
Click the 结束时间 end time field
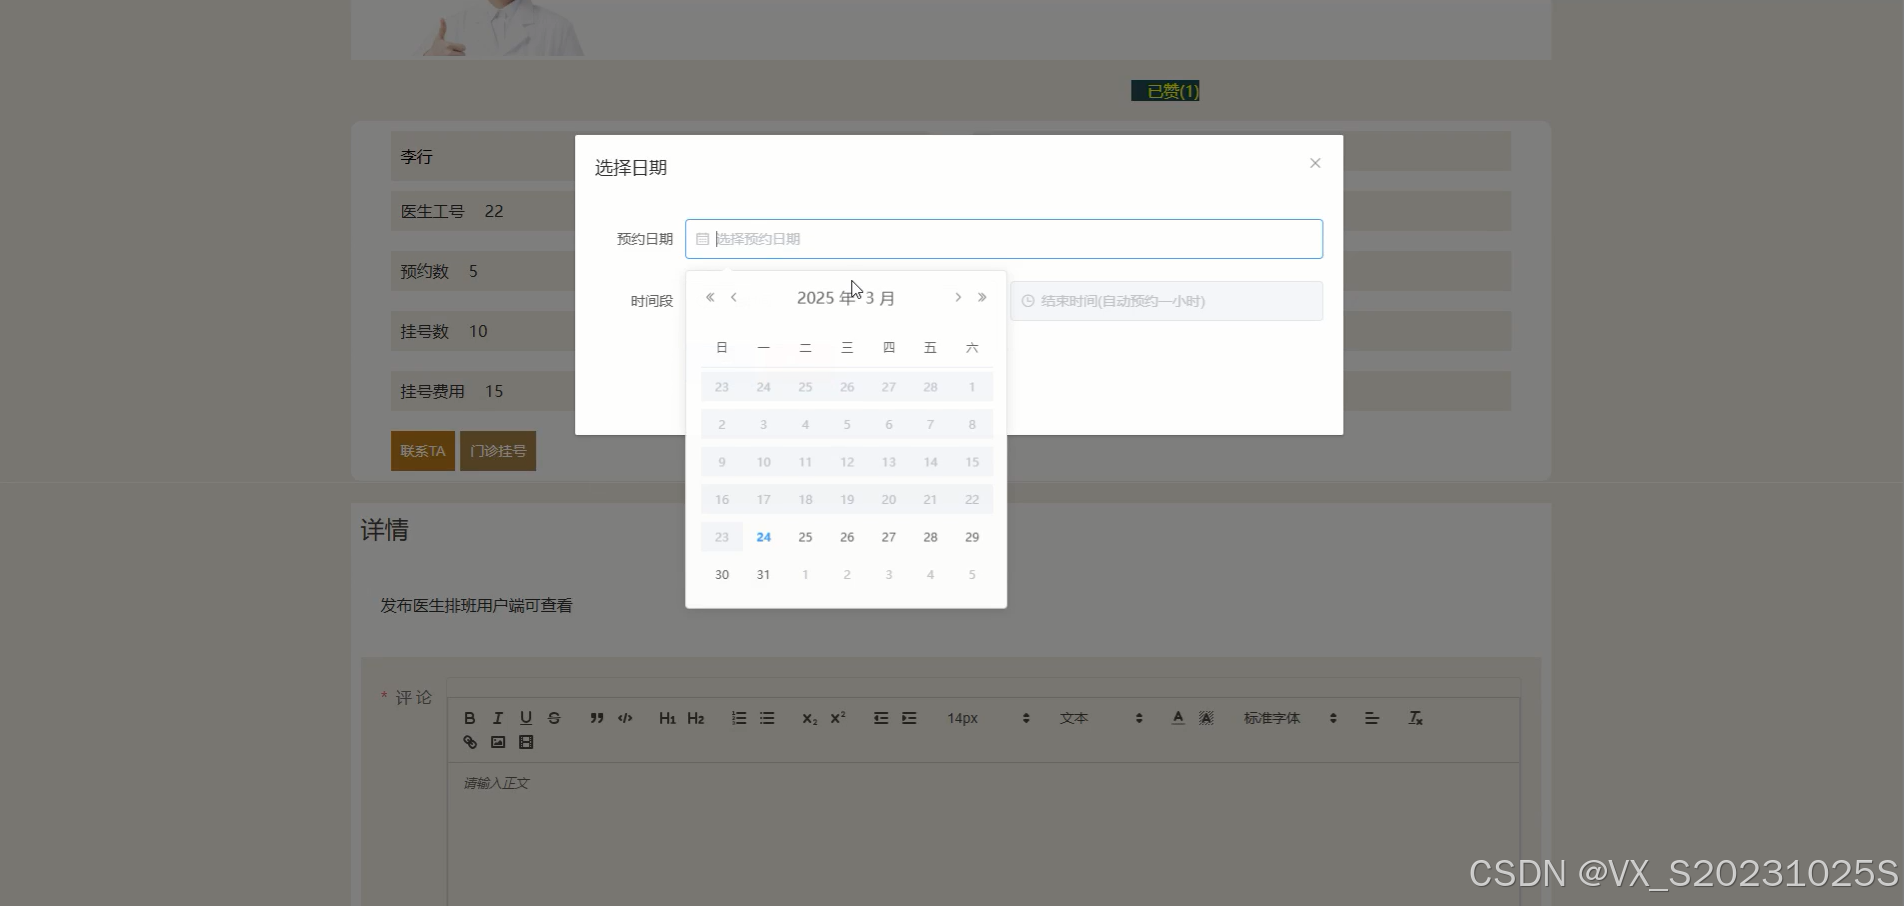1166,301
